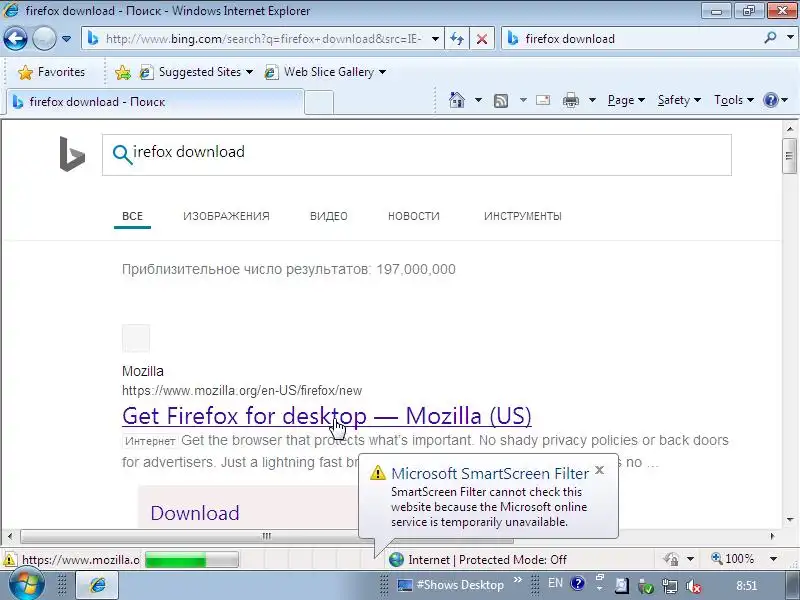The height and width of the screenshot is (600, 800).
Task: Click the horizontal scrollbar left arrow
Action: 10,536
